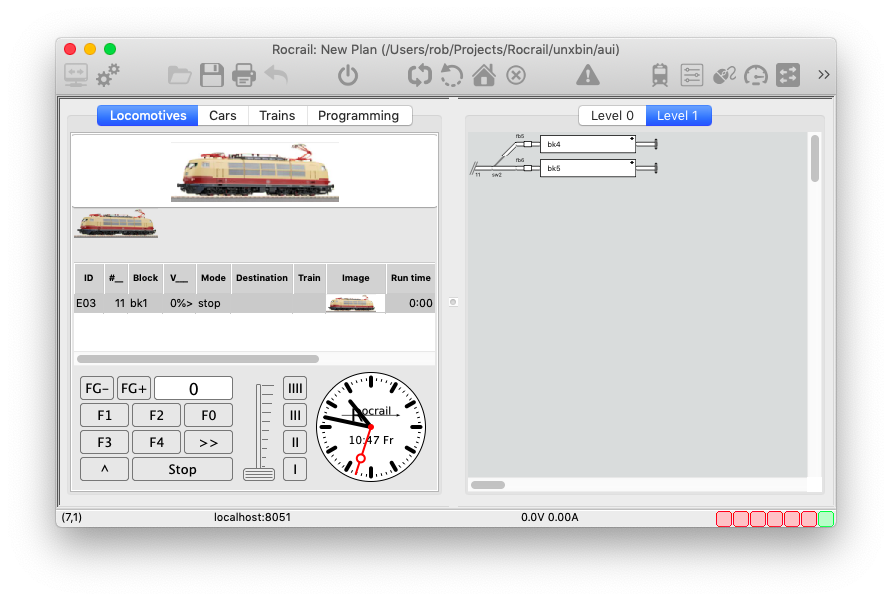This screenshot has width=892, height=601.
Task: Click the ^ button beside Stop
Action: click(x=105, y=469)
